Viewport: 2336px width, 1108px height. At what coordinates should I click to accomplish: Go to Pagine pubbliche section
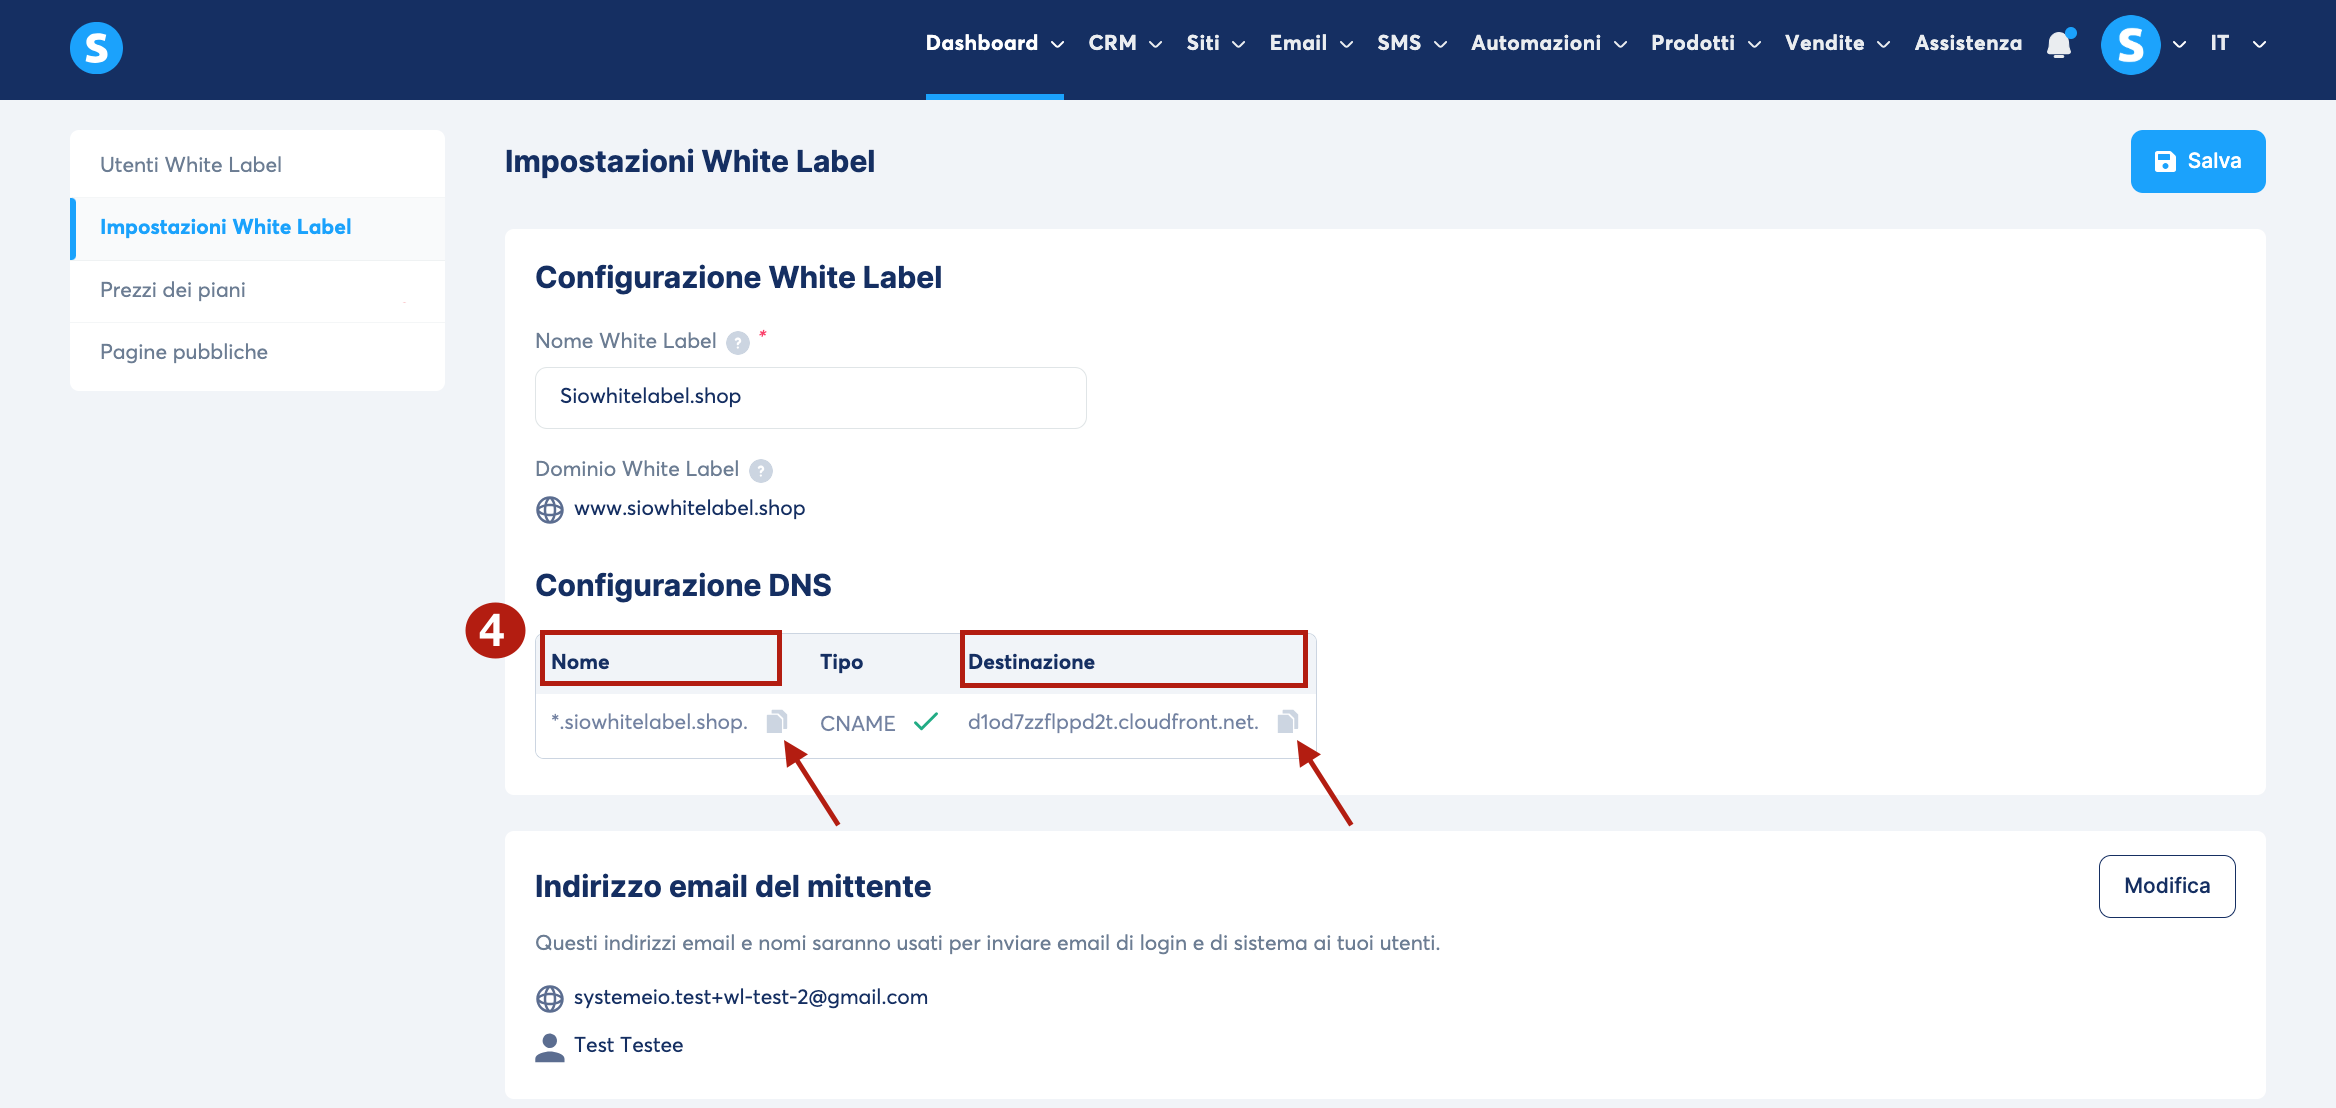(x=184, y=352)
